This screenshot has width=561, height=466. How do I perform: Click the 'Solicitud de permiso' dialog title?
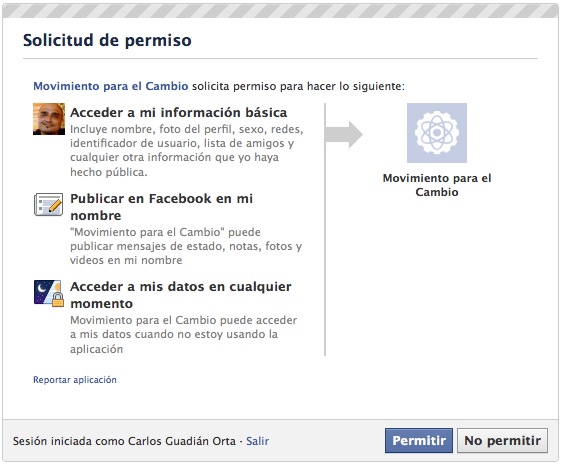pyautogui.click(x=107, y=40)
